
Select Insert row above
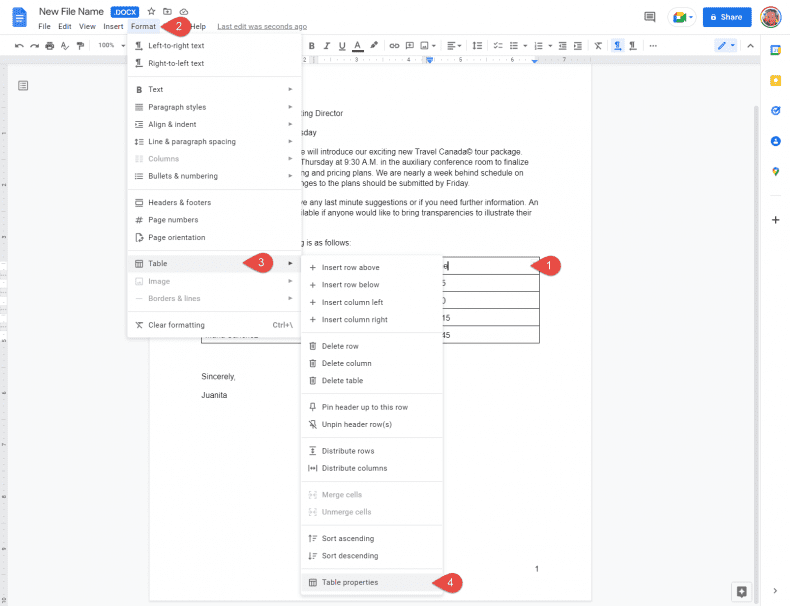tap(350, 267)
